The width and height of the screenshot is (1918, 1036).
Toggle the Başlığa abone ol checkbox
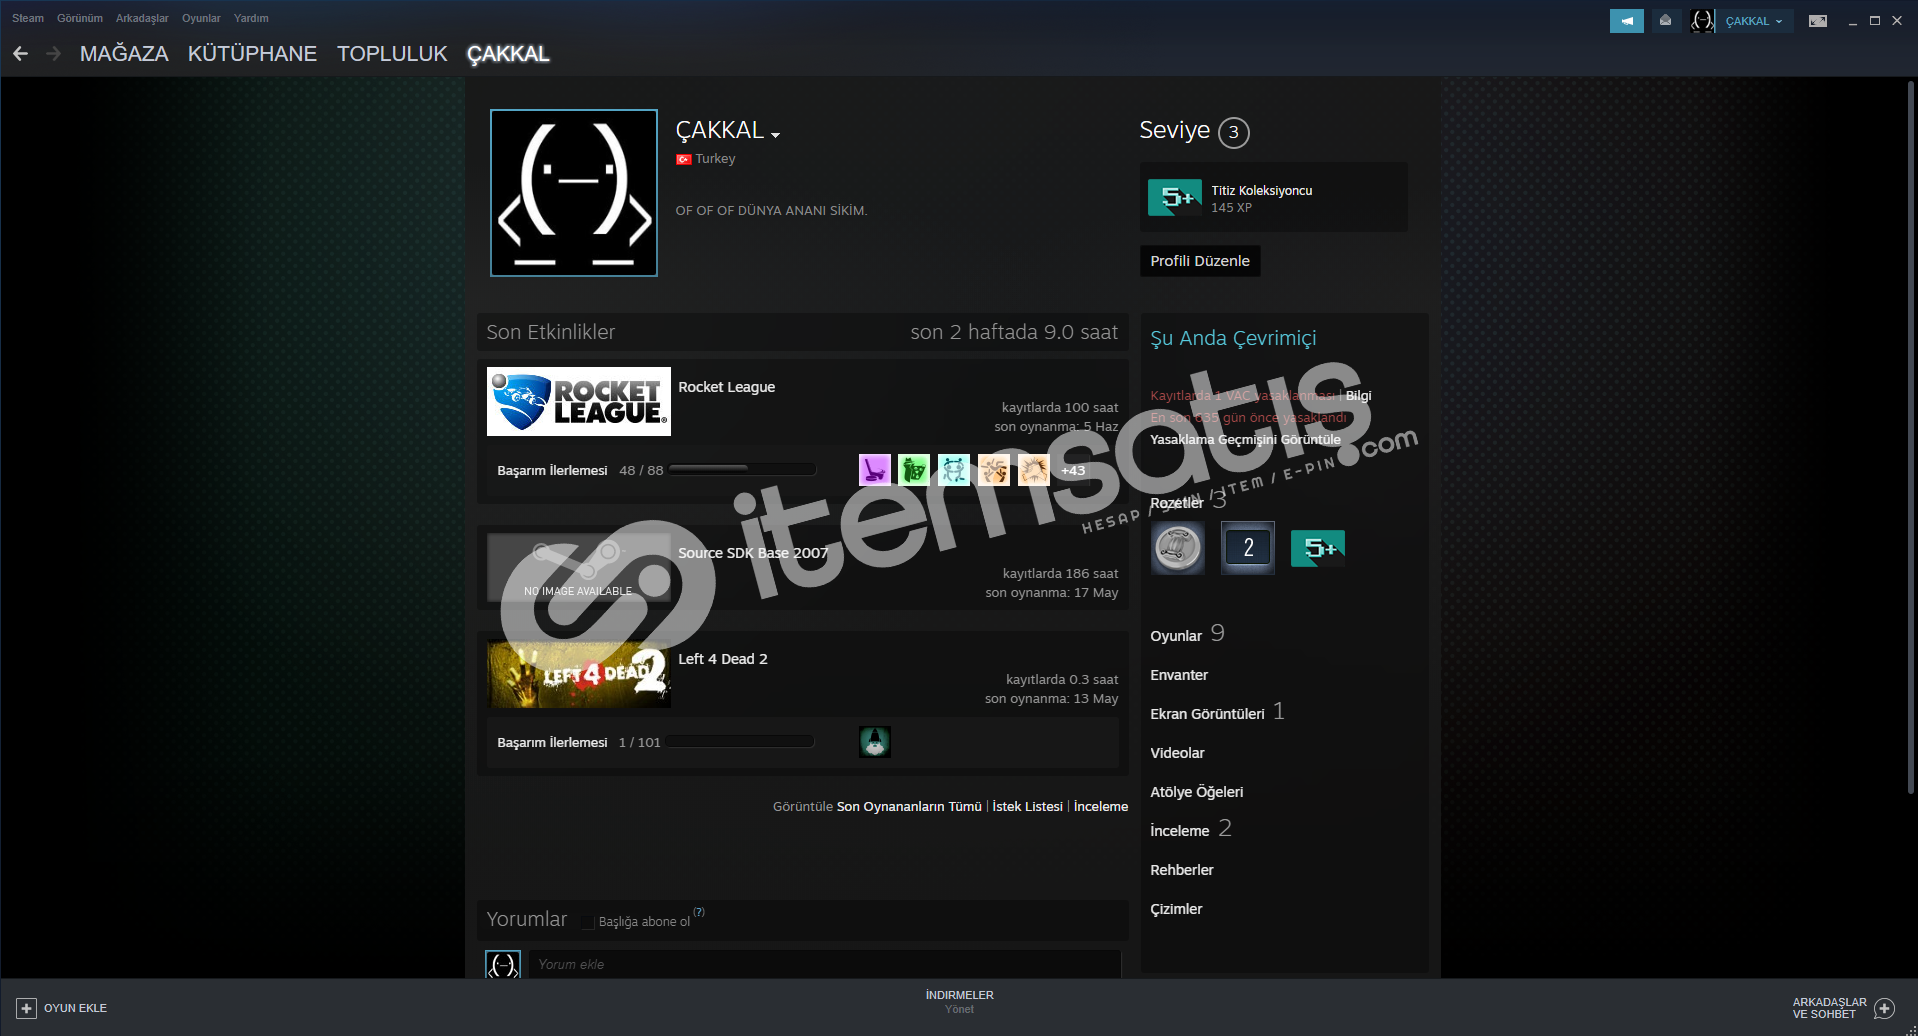(x=588, y=922)
